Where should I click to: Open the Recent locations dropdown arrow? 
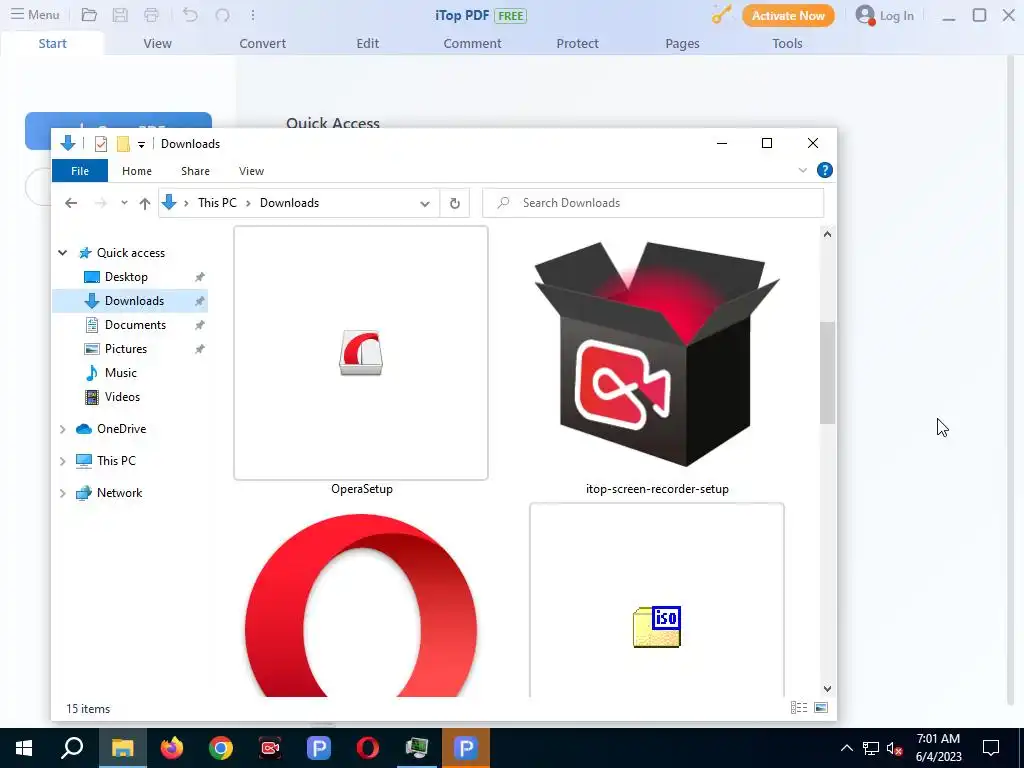pyautogui.click(x=124, y=203)
